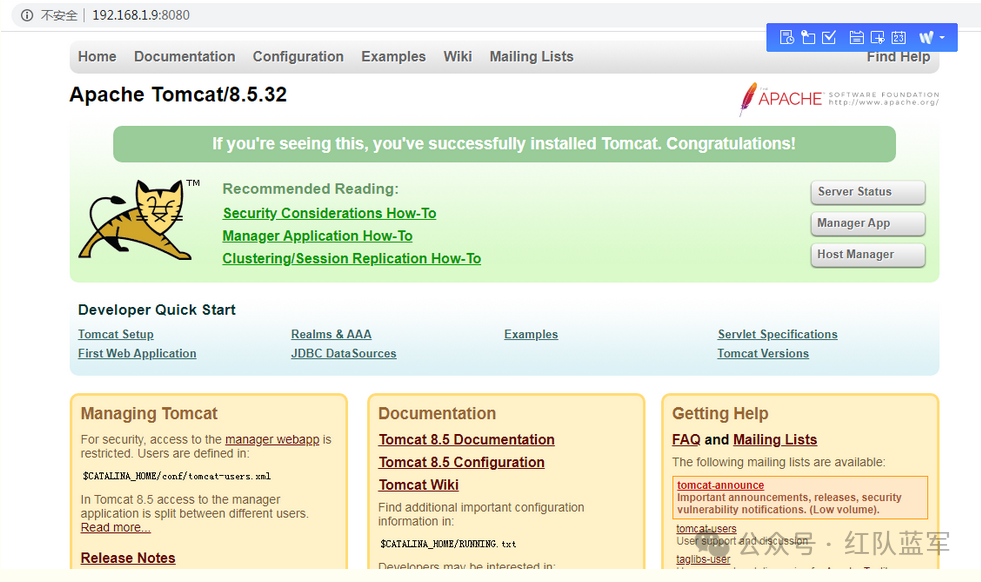Open the Servlet Specifications link

click(778, 334)
